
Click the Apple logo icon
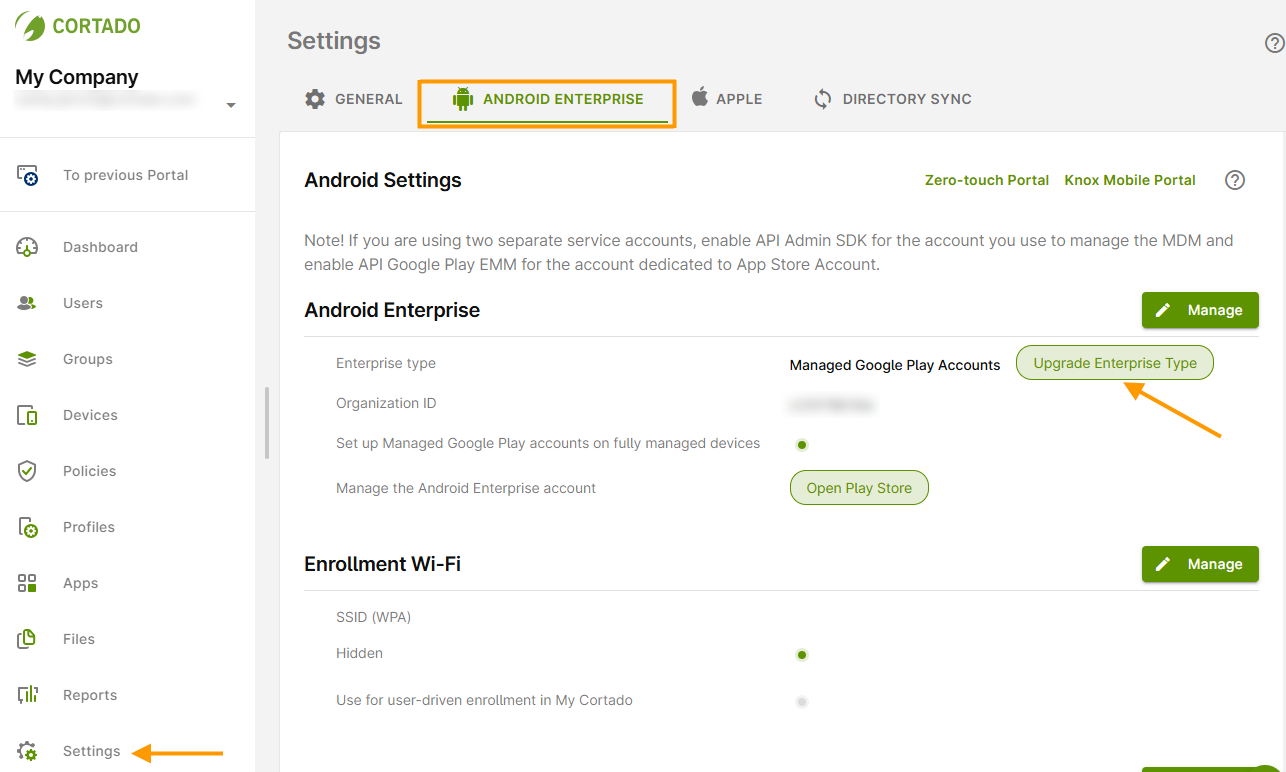click(x=700, y=97)
